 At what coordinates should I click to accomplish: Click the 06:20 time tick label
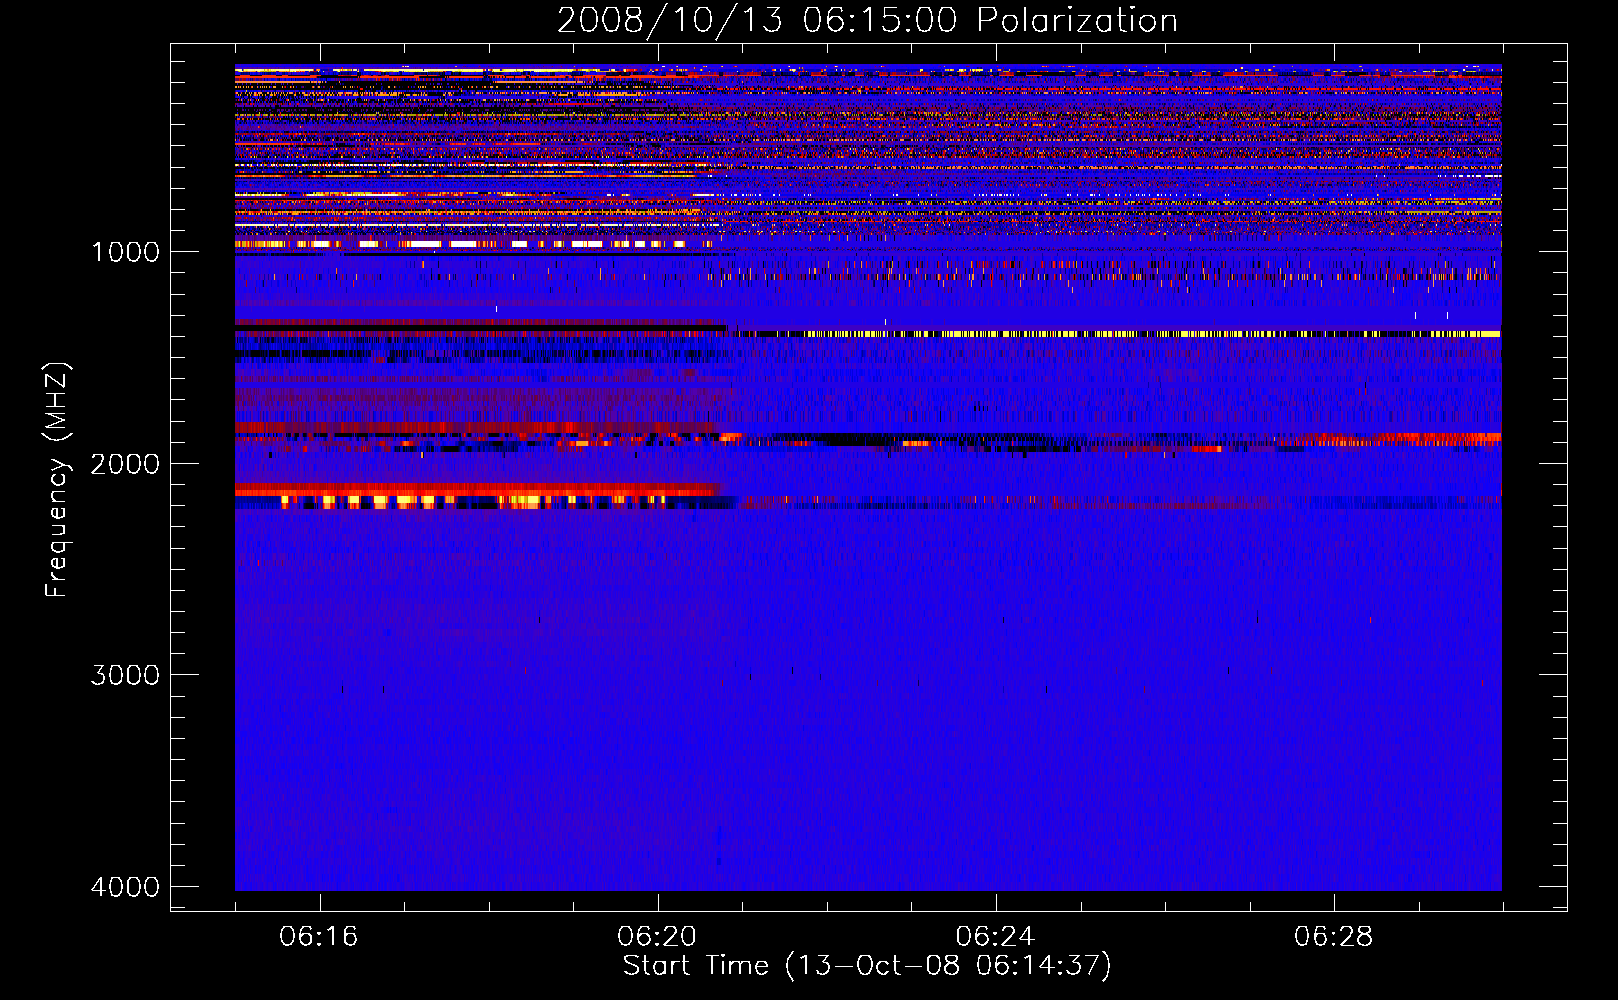click(657, 937)
